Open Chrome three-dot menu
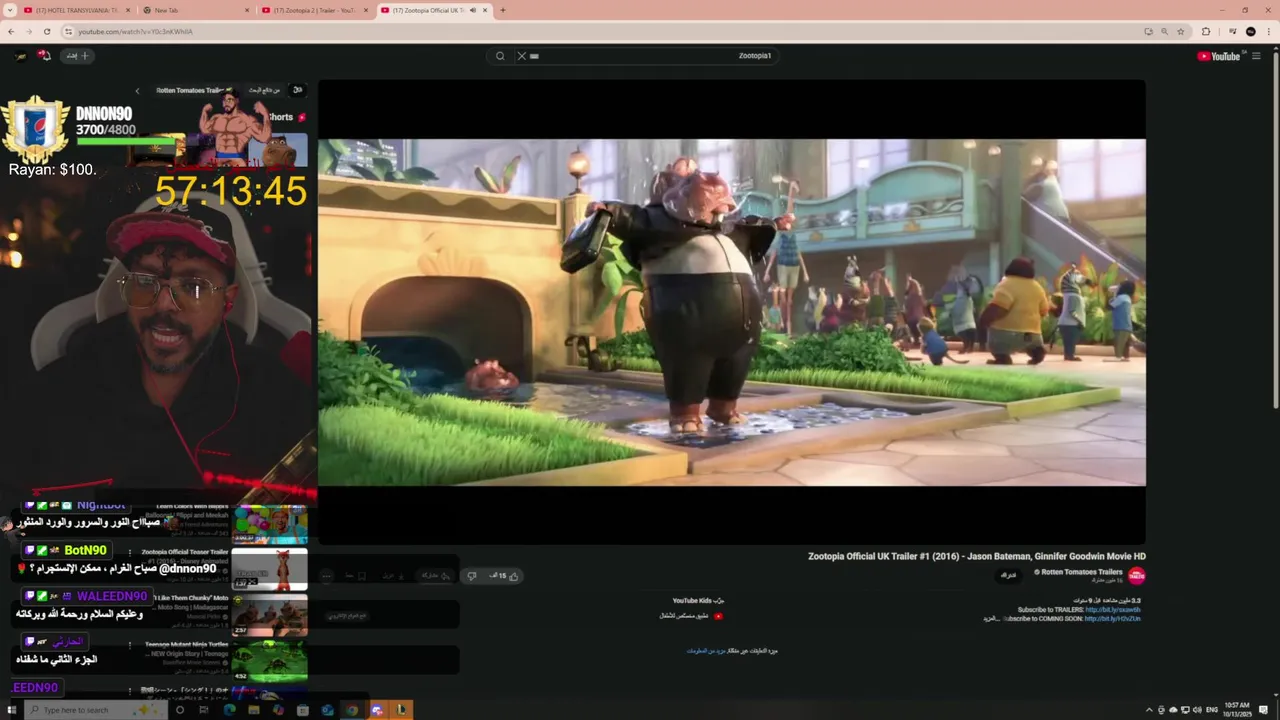 (x=1268, y=31)
